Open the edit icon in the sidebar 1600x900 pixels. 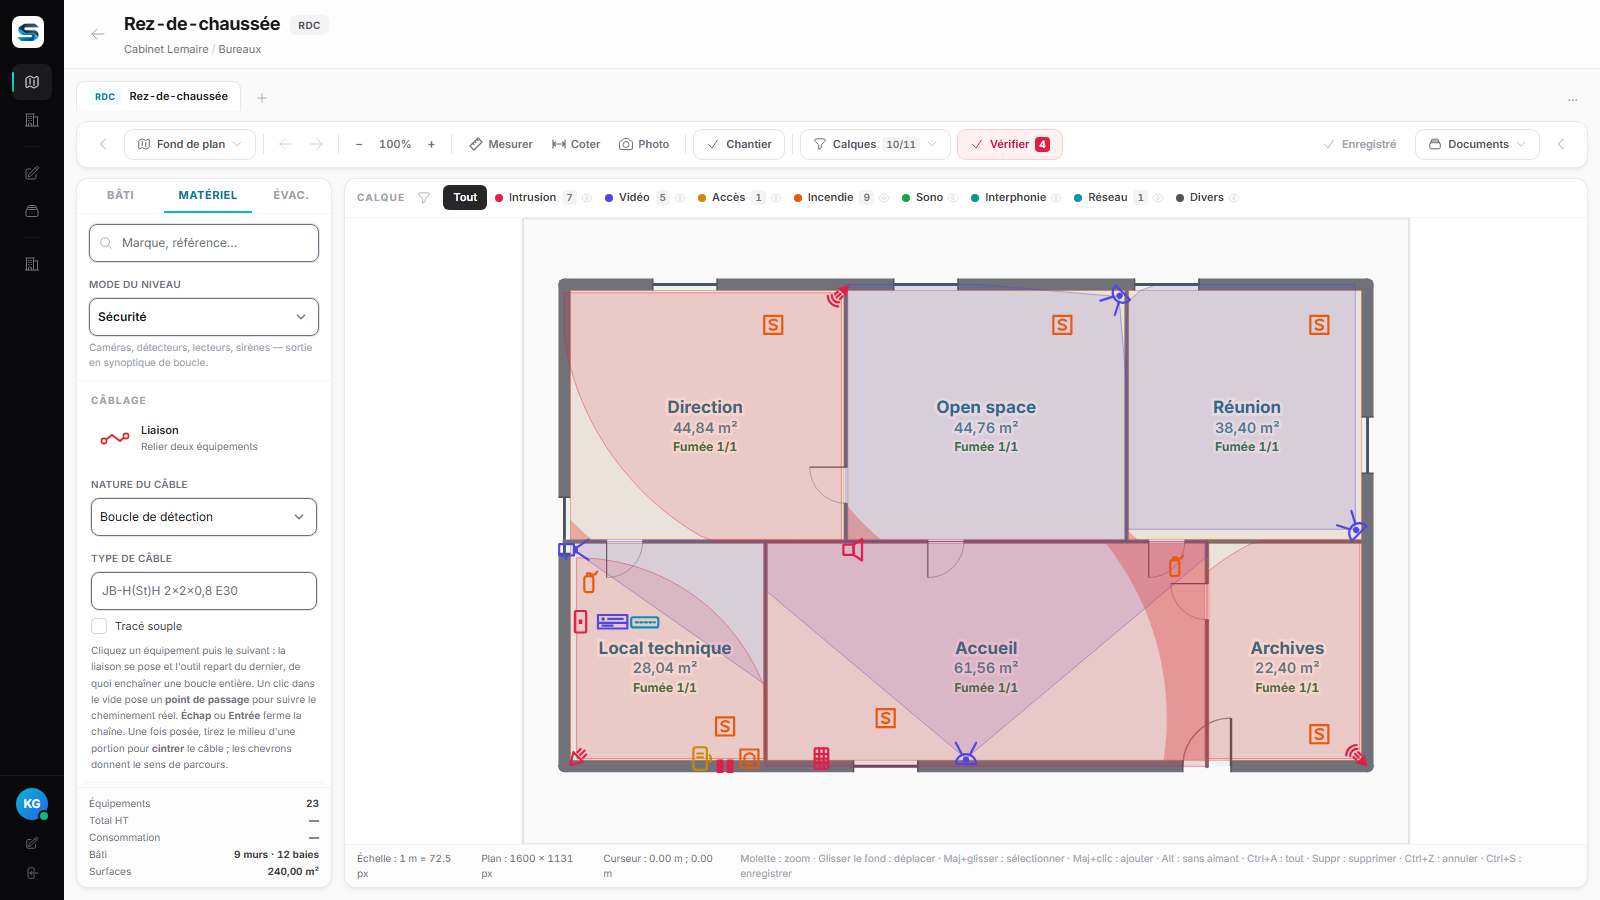pos(32,173)
